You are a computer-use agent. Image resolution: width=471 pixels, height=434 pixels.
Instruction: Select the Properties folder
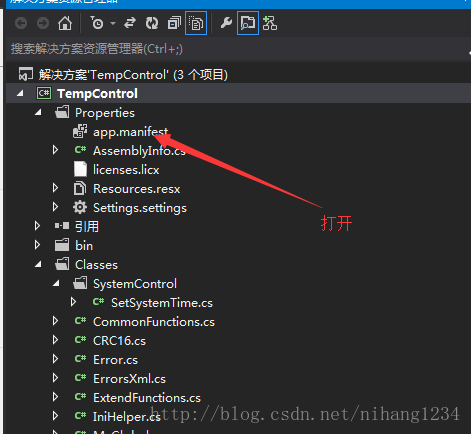tap(105, 113)
